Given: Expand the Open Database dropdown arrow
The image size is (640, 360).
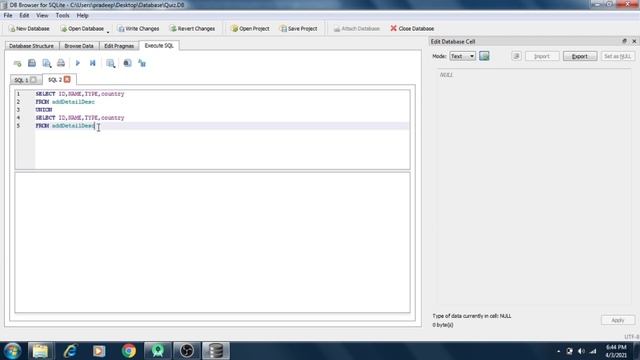Looking at the screenshot, I should point(108,31).
